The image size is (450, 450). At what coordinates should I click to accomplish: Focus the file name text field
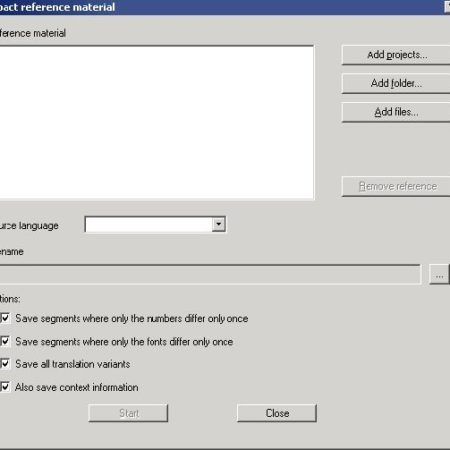[210, 274]
